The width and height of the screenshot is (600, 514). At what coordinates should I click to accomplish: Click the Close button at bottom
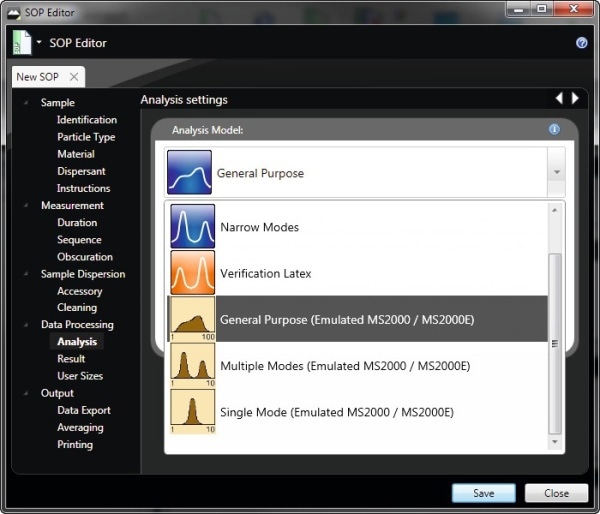(x=556, y=493)
